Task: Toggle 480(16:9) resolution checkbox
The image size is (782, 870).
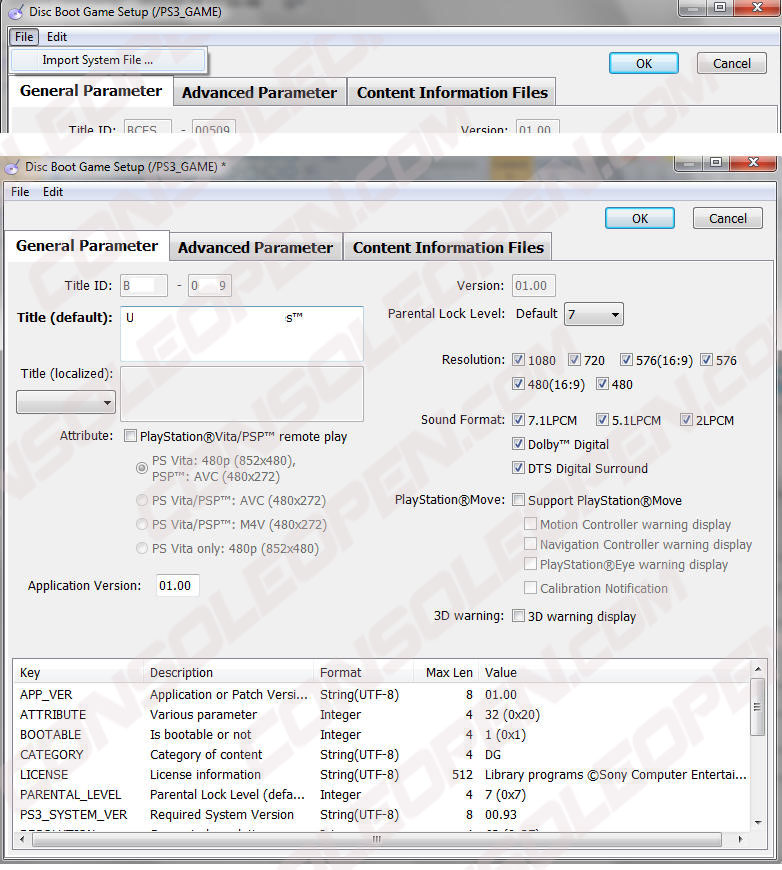Action: point(518,383)
